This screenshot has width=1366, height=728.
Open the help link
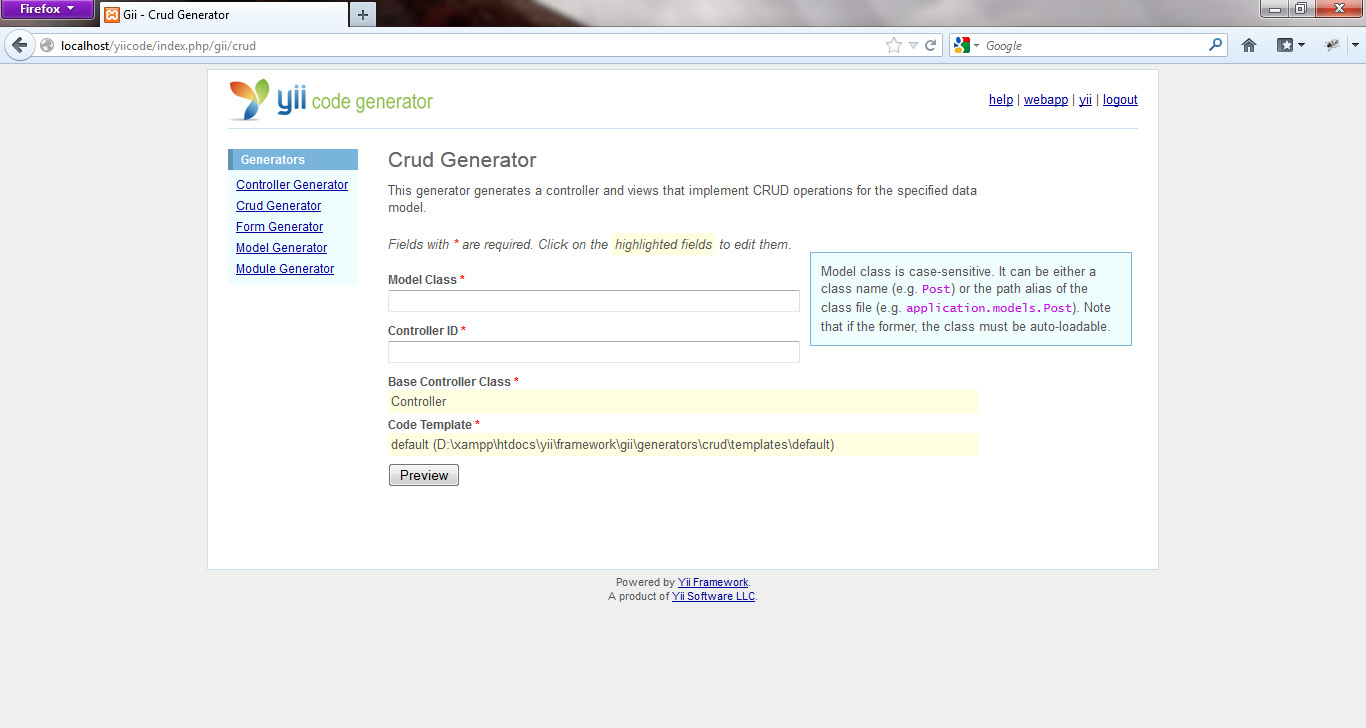[1001, 100]
